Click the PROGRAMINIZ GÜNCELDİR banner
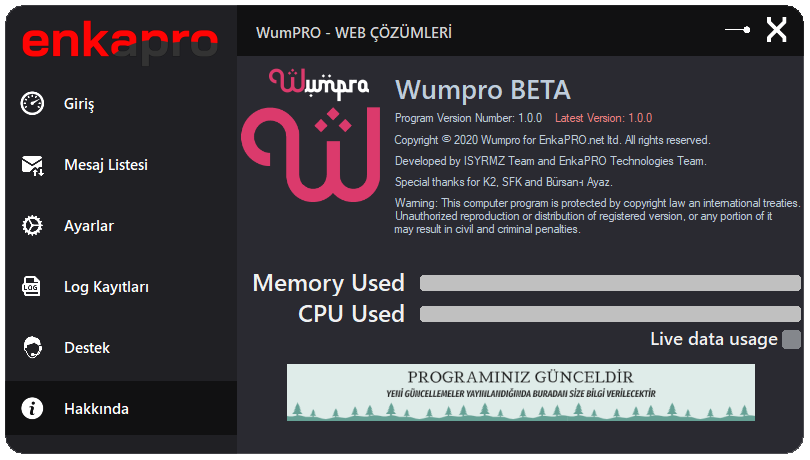Viewport: 810px width, 460px height. tap(521, 392)
